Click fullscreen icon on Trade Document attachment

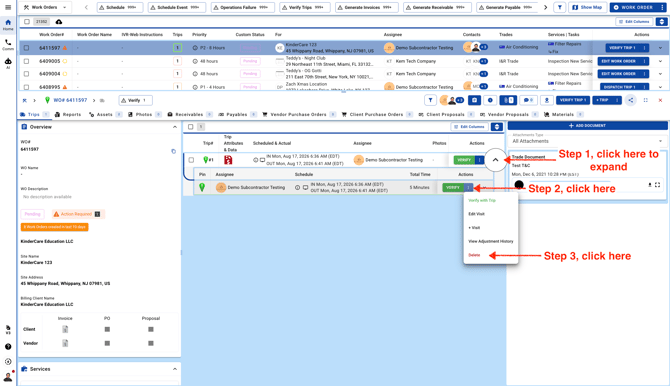[657, 185]
